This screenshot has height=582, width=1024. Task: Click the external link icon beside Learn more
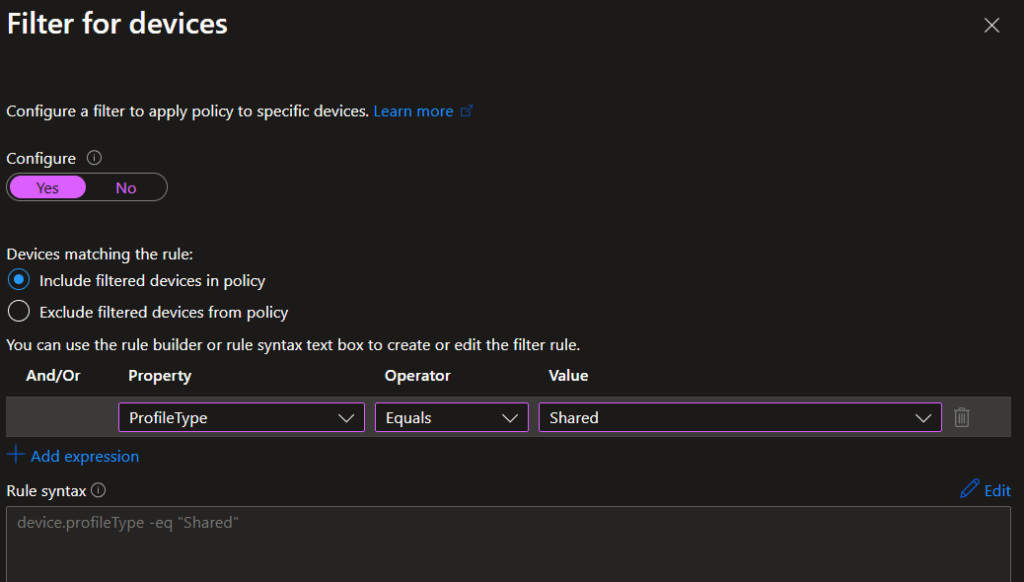(466, 112)
